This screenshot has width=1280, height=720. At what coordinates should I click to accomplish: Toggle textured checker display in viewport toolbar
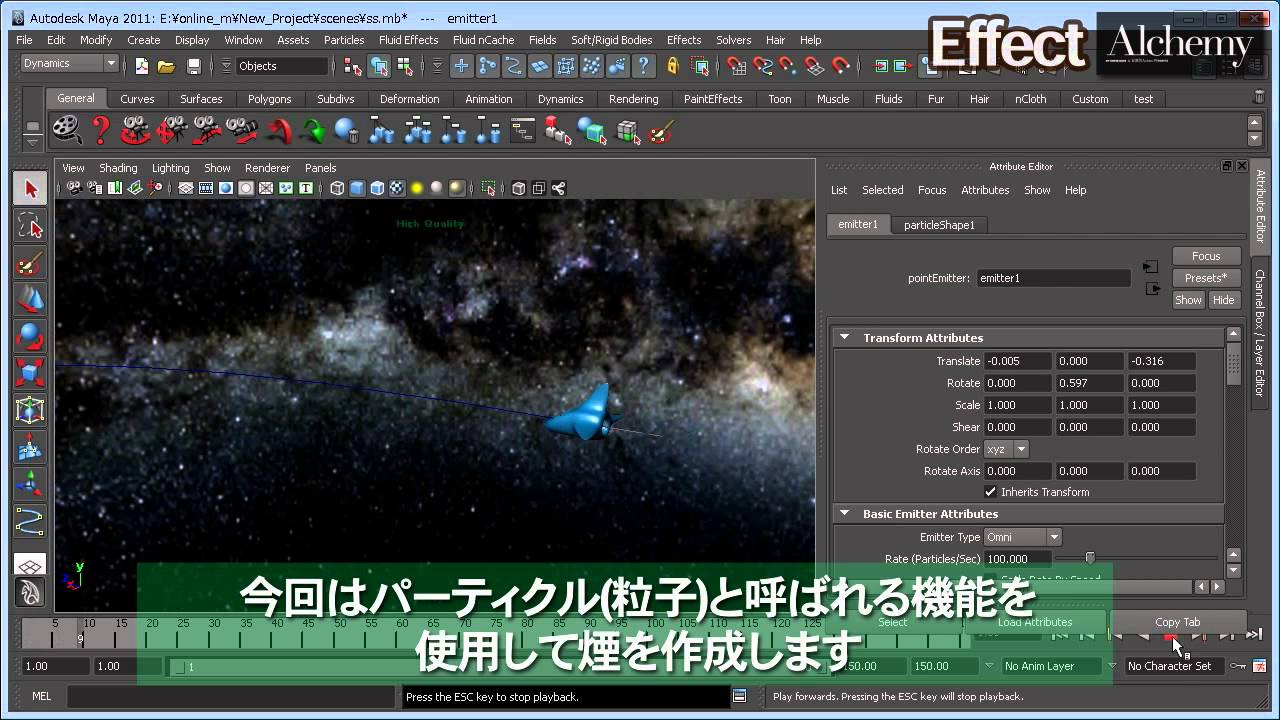point(397,188)
